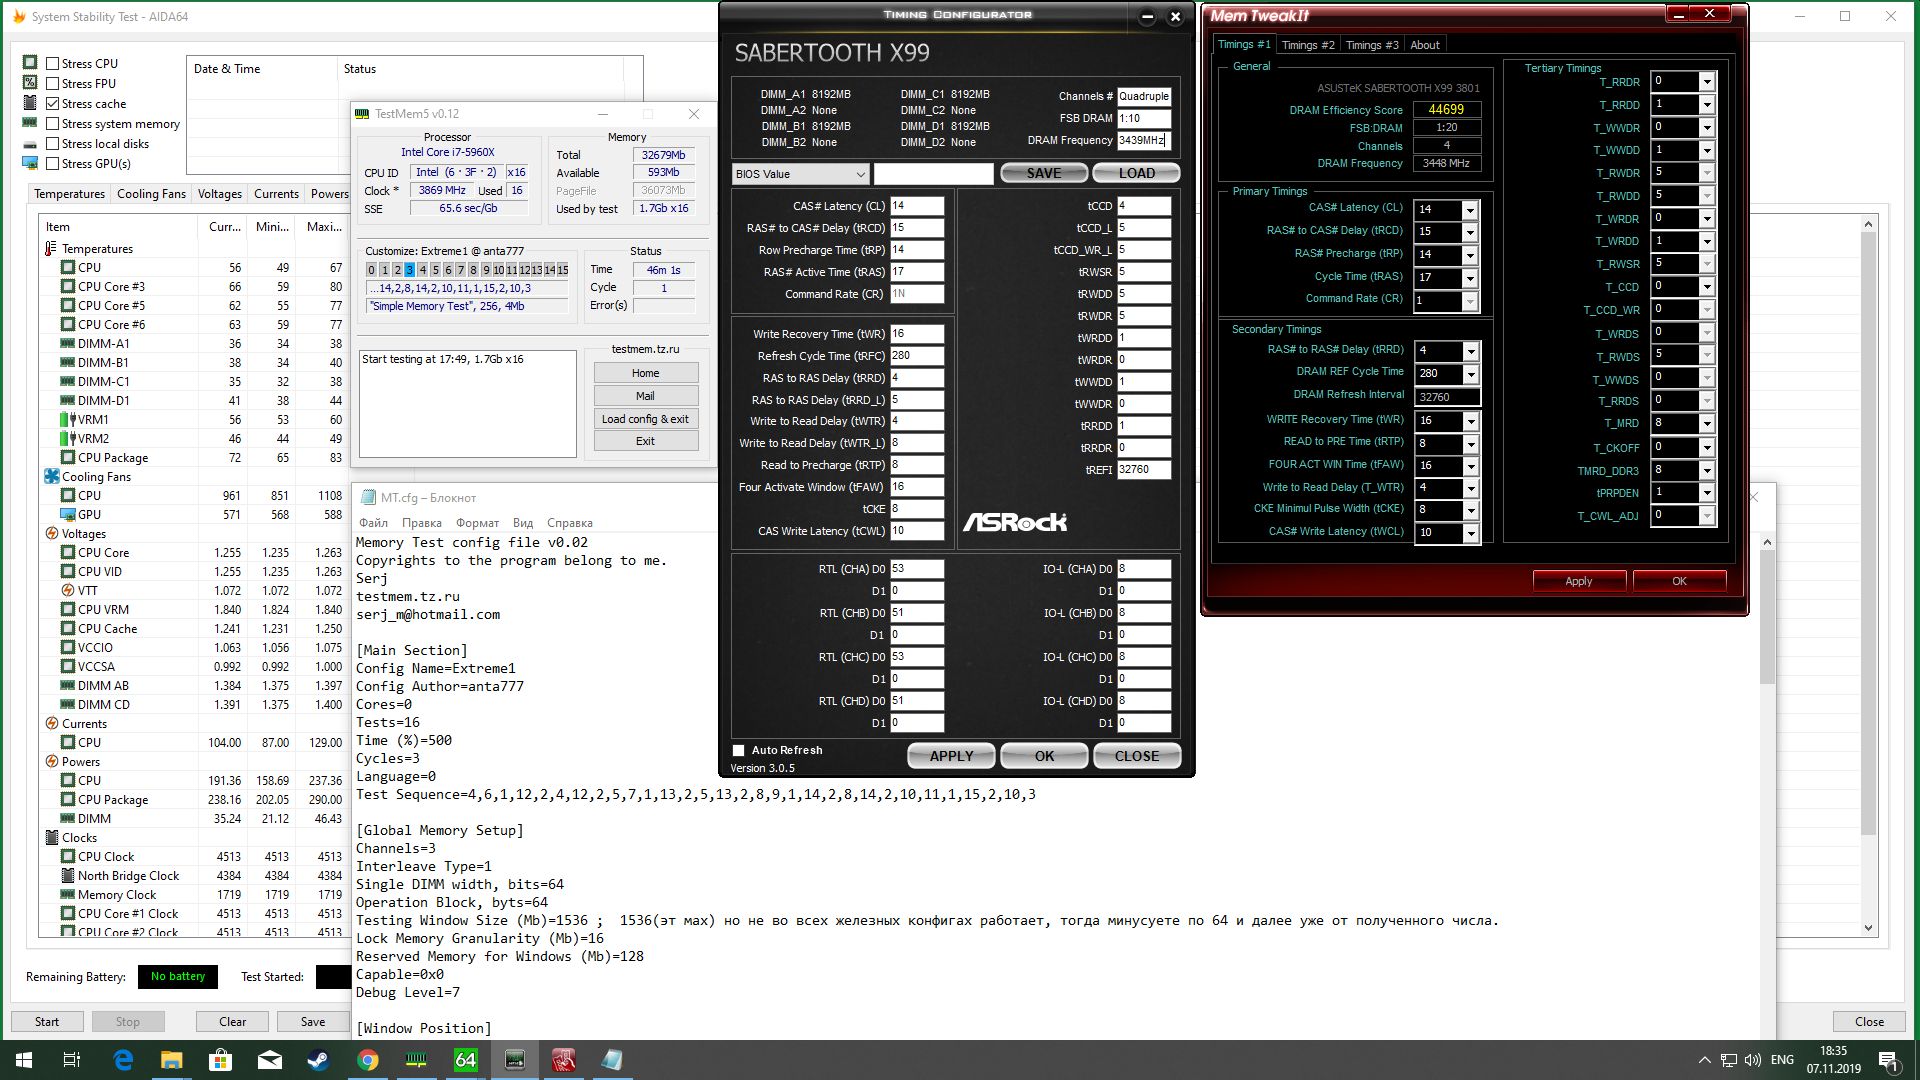
Task: Uncheck Stress cache option
Action: [x=53, y=104]
